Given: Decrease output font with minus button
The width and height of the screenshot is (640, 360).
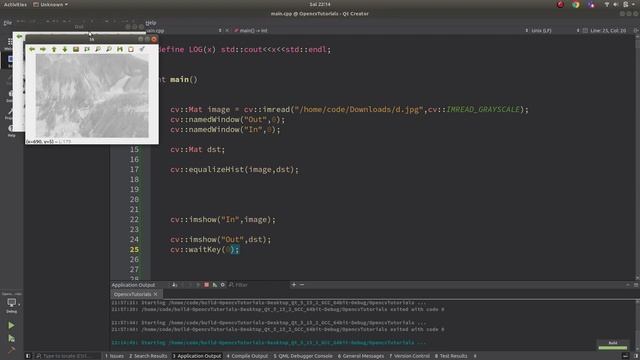Looking at the screenshot, I should pyautogui.click(x=302, y=285).
